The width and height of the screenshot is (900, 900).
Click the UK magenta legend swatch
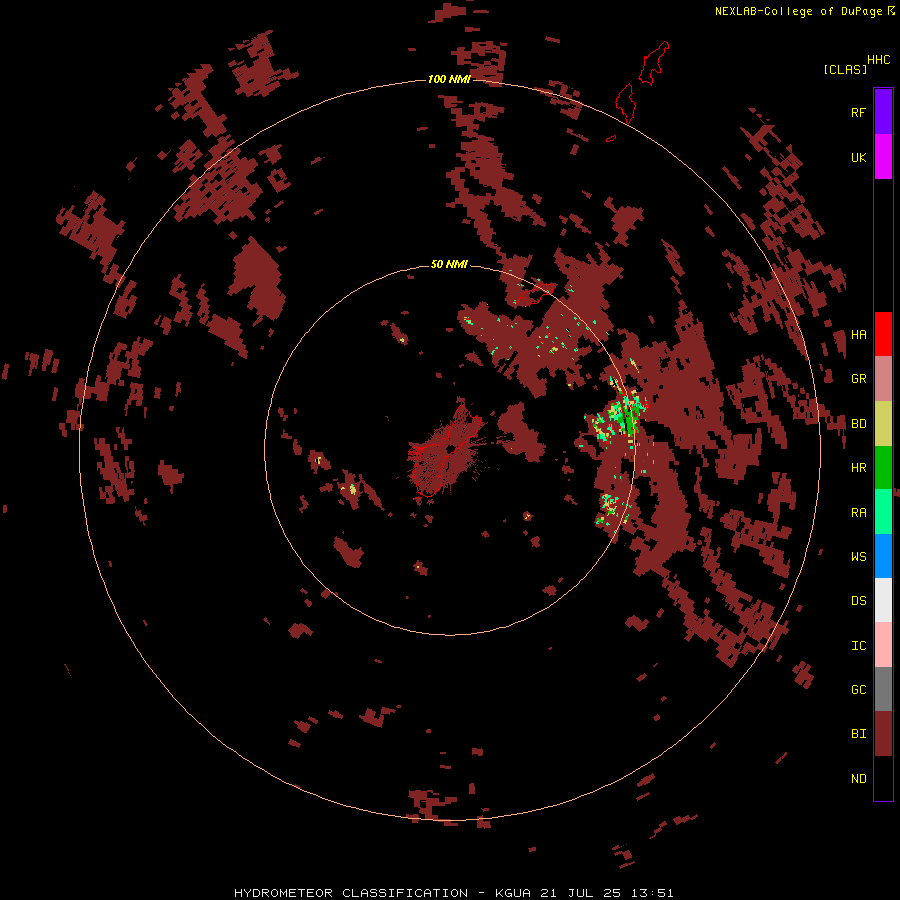(883, 157)
